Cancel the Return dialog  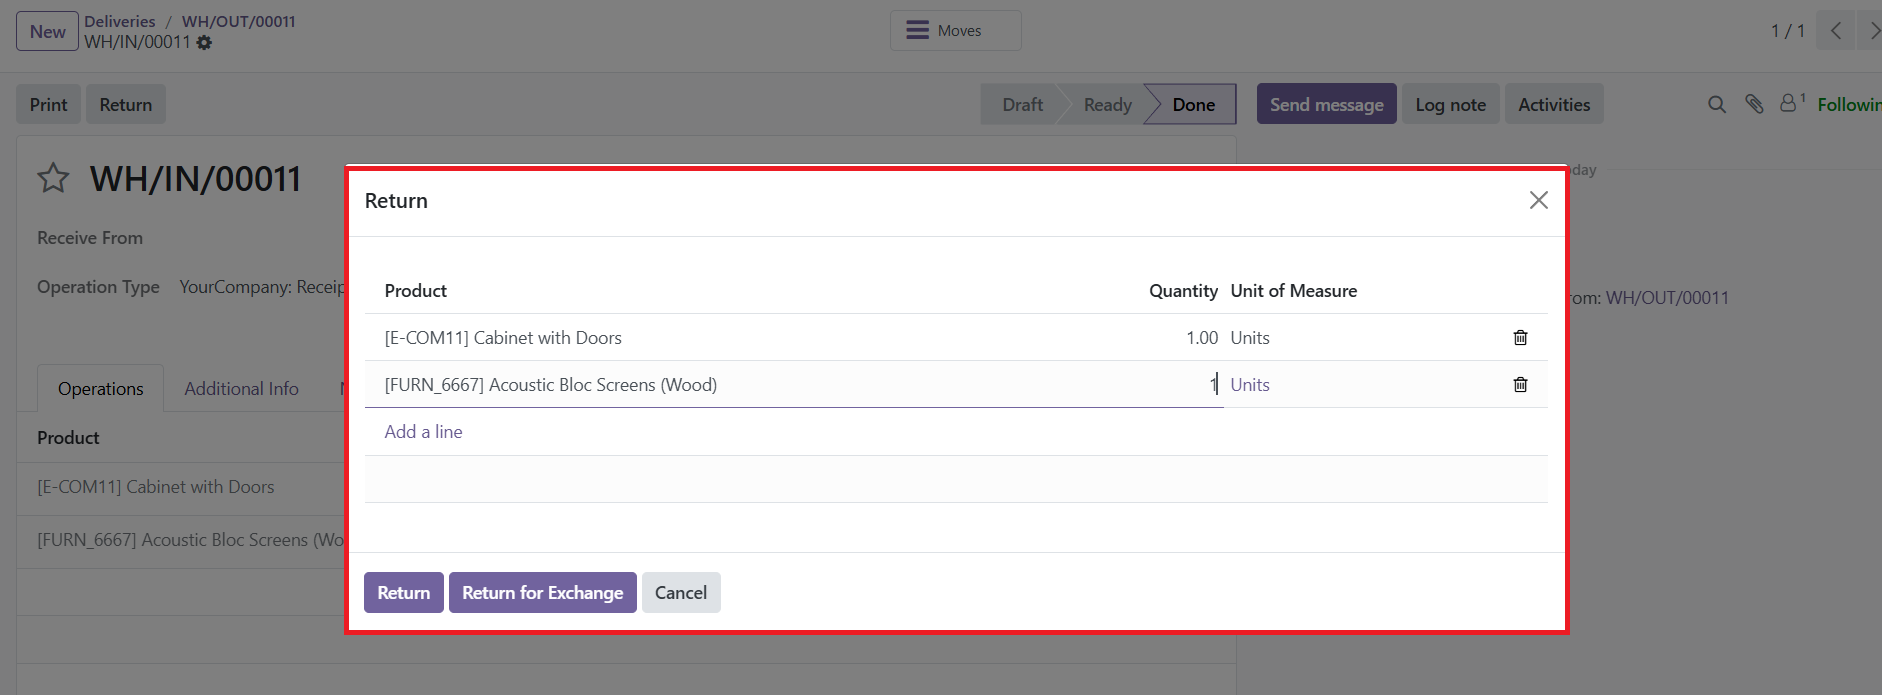681,592
